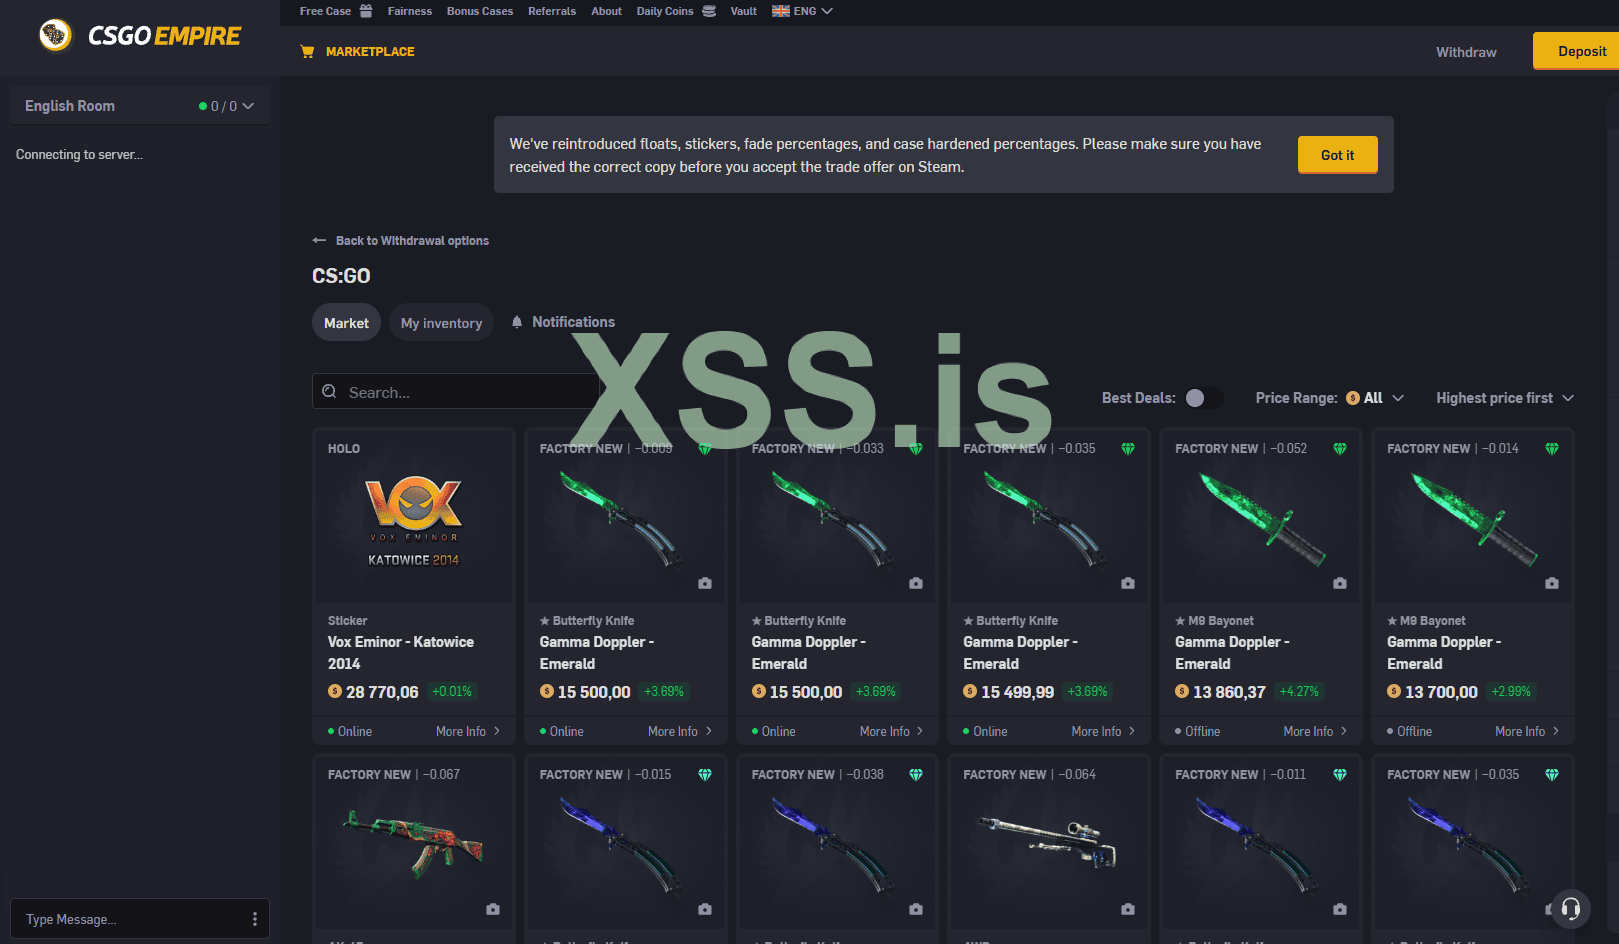Click the camera icon on the −0.015 knife card
Screen dimensions: 1619x944
tap(705, 909)
